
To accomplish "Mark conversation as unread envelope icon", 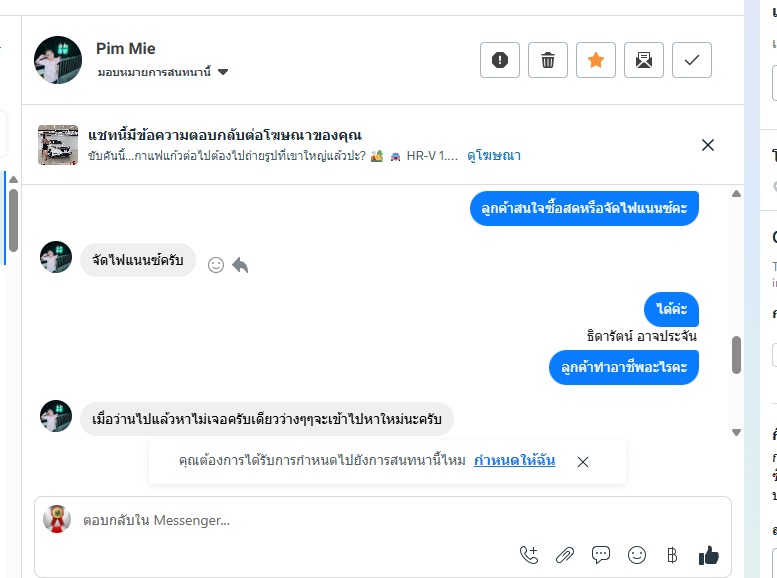I will coord(644,60).
